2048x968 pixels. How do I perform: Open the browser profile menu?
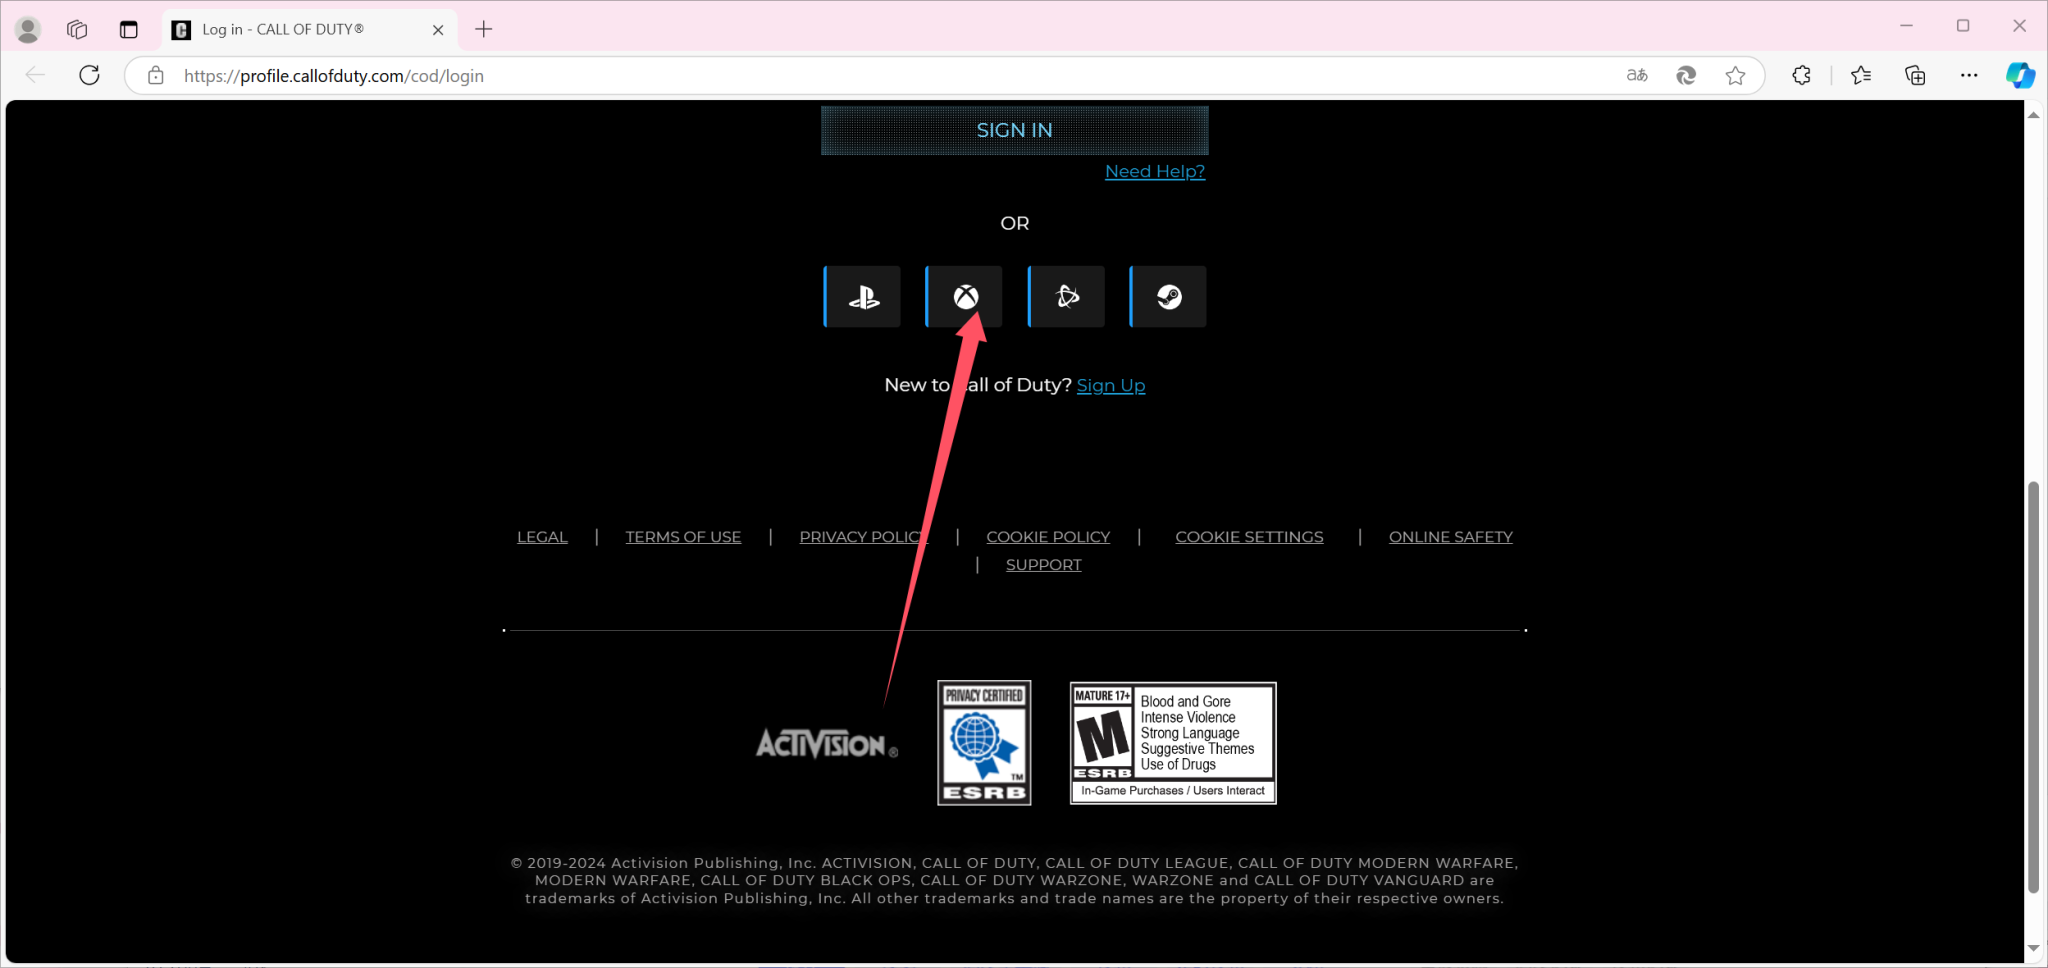(x=28, y=29)
